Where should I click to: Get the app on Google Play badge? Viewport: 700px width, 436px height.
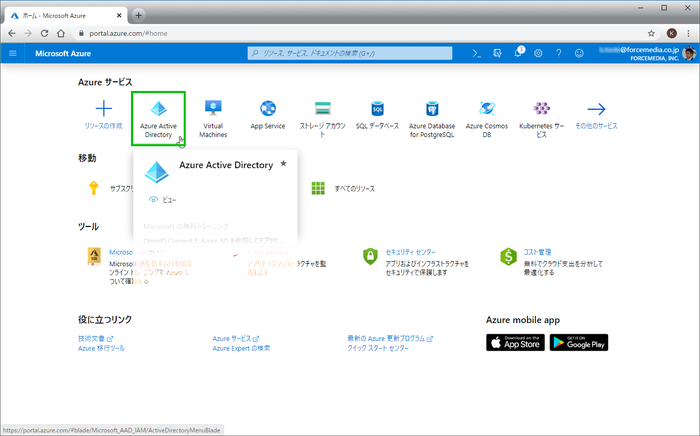[x=579, y=342]
